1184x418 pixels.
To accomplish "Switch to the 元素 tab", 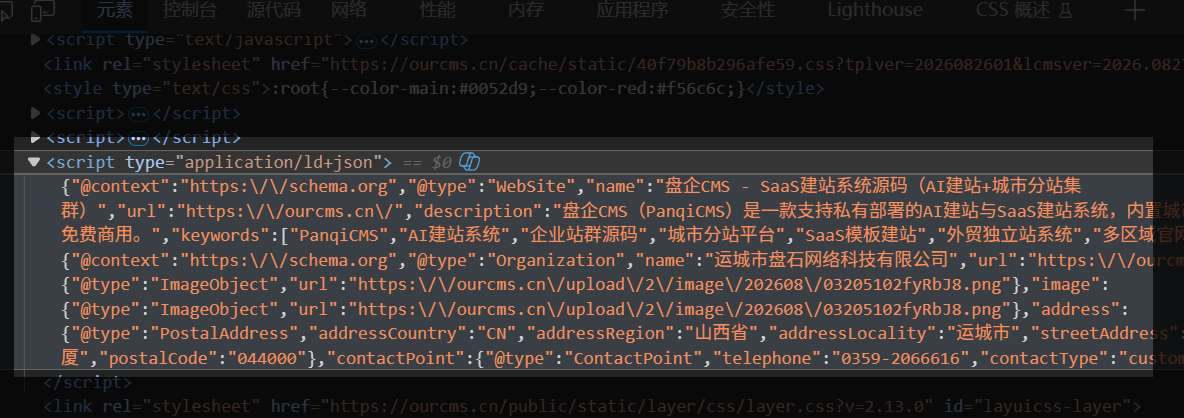I will (x=115, y=10).
